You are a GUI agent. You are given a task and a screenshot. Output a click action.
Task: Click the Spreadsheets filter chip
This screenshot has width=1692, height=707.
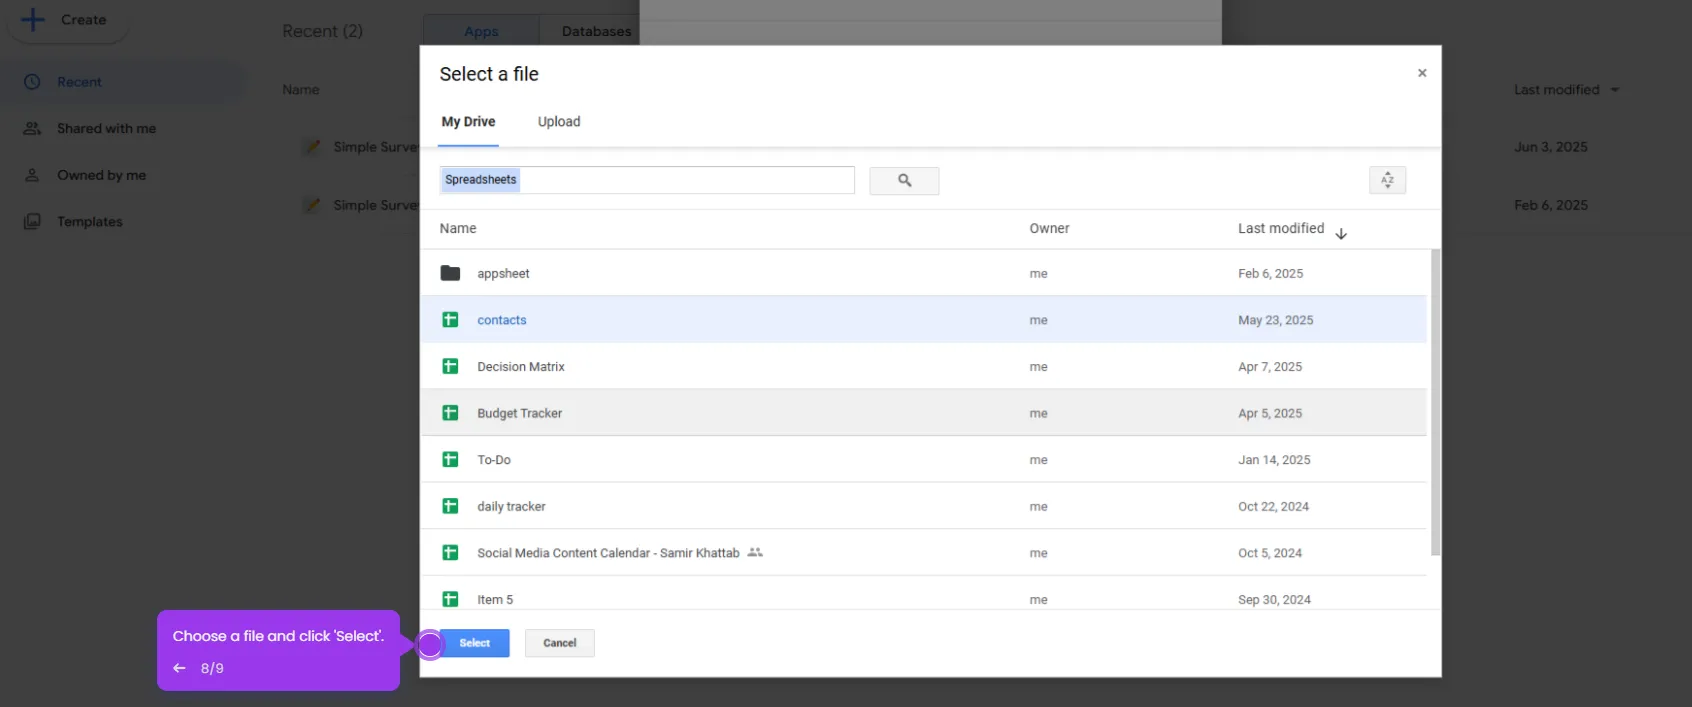point(481,180)
